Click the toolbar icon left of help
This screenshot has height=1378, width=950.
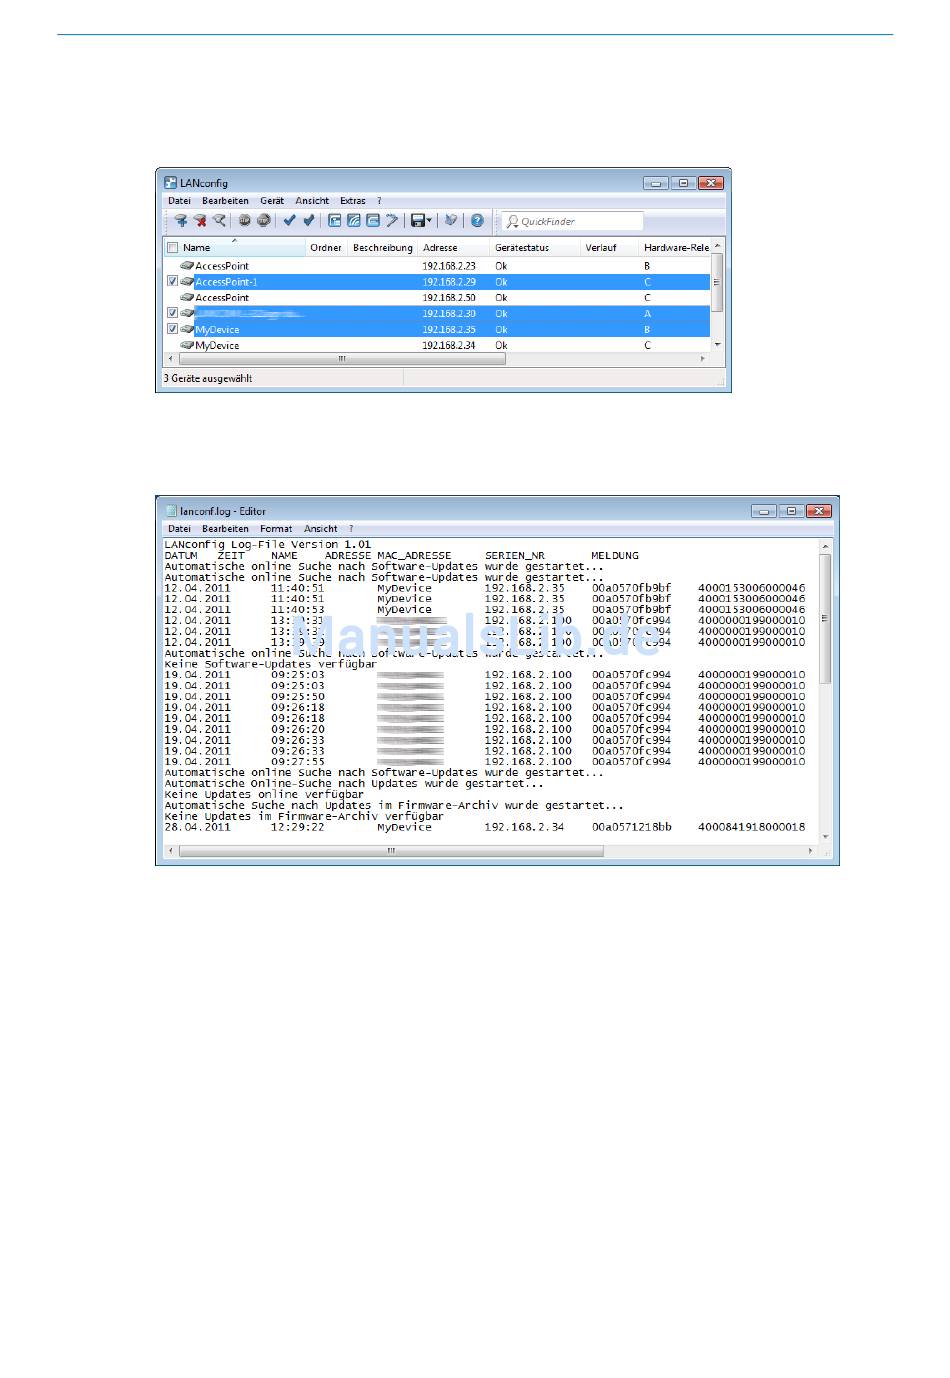click(451, 221)
